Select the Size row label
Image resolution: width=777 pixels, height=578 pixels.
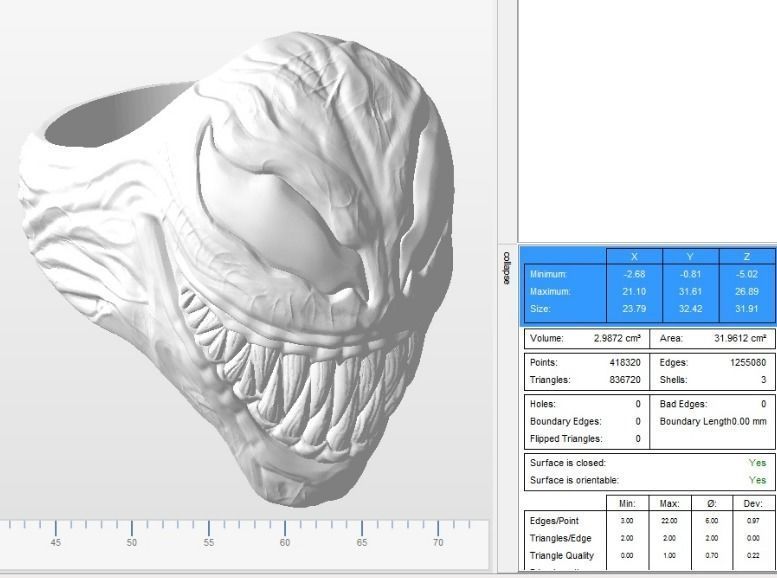click(540, 308)
